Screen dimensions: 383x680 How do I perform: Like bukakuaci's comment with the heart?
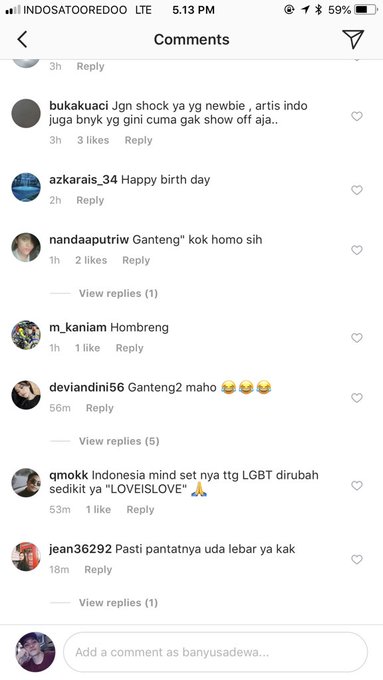(x=357, y=116)
